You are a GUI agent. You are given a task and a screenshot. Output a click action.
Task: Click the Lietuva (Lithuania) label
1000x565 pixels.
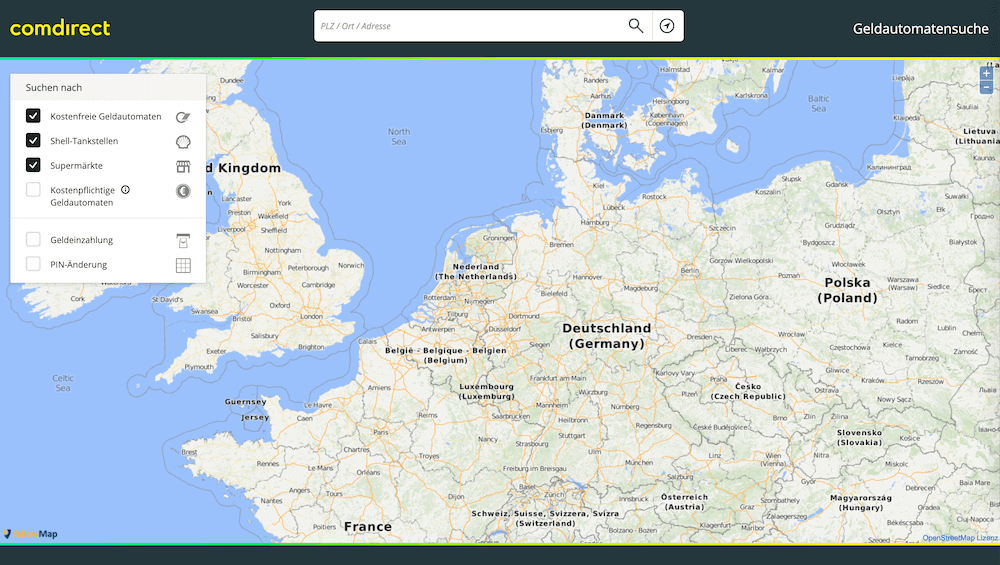[x=978, y=136]
